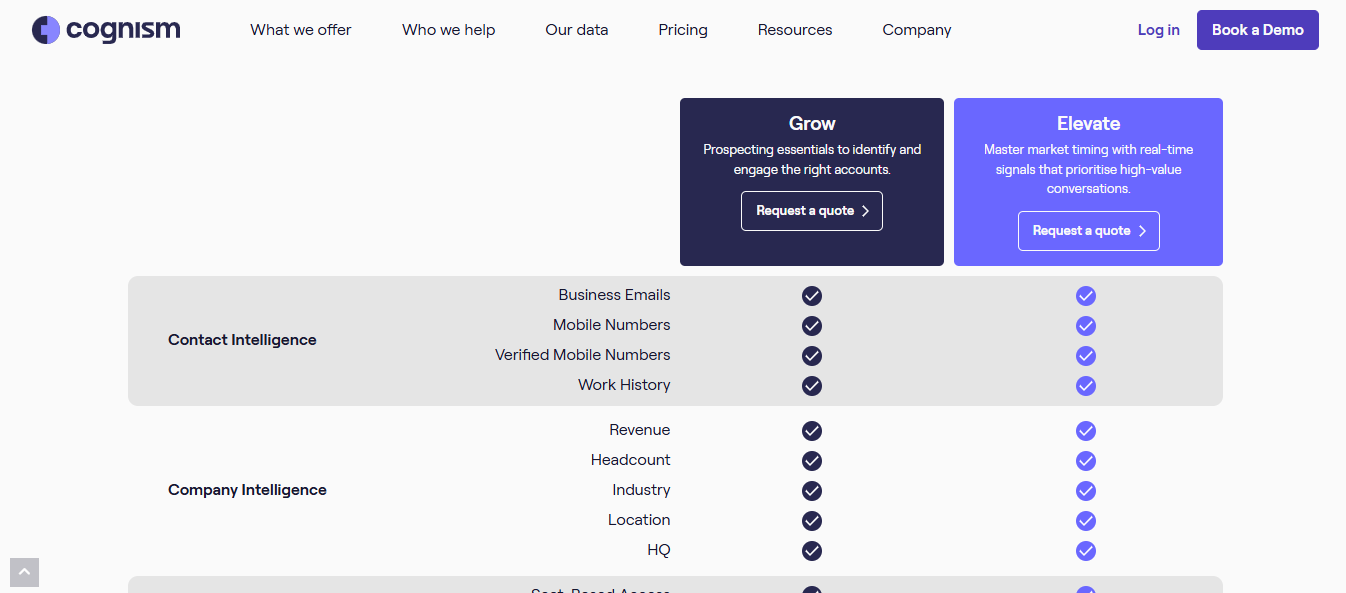Click the Mobile Numbers checkmark in Grow column
1346x593 pixels.
click(811, 326)
